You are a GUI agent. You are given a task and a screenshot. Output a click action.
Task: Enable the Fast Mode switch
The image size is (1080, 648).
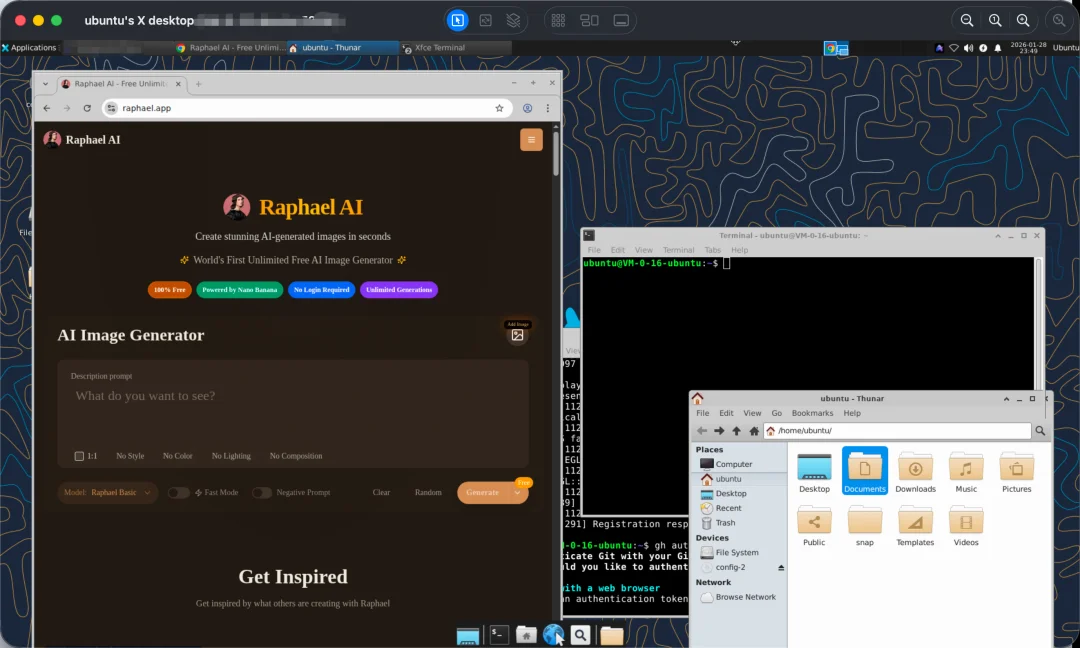pyautogui.click(x=179, y=493)
